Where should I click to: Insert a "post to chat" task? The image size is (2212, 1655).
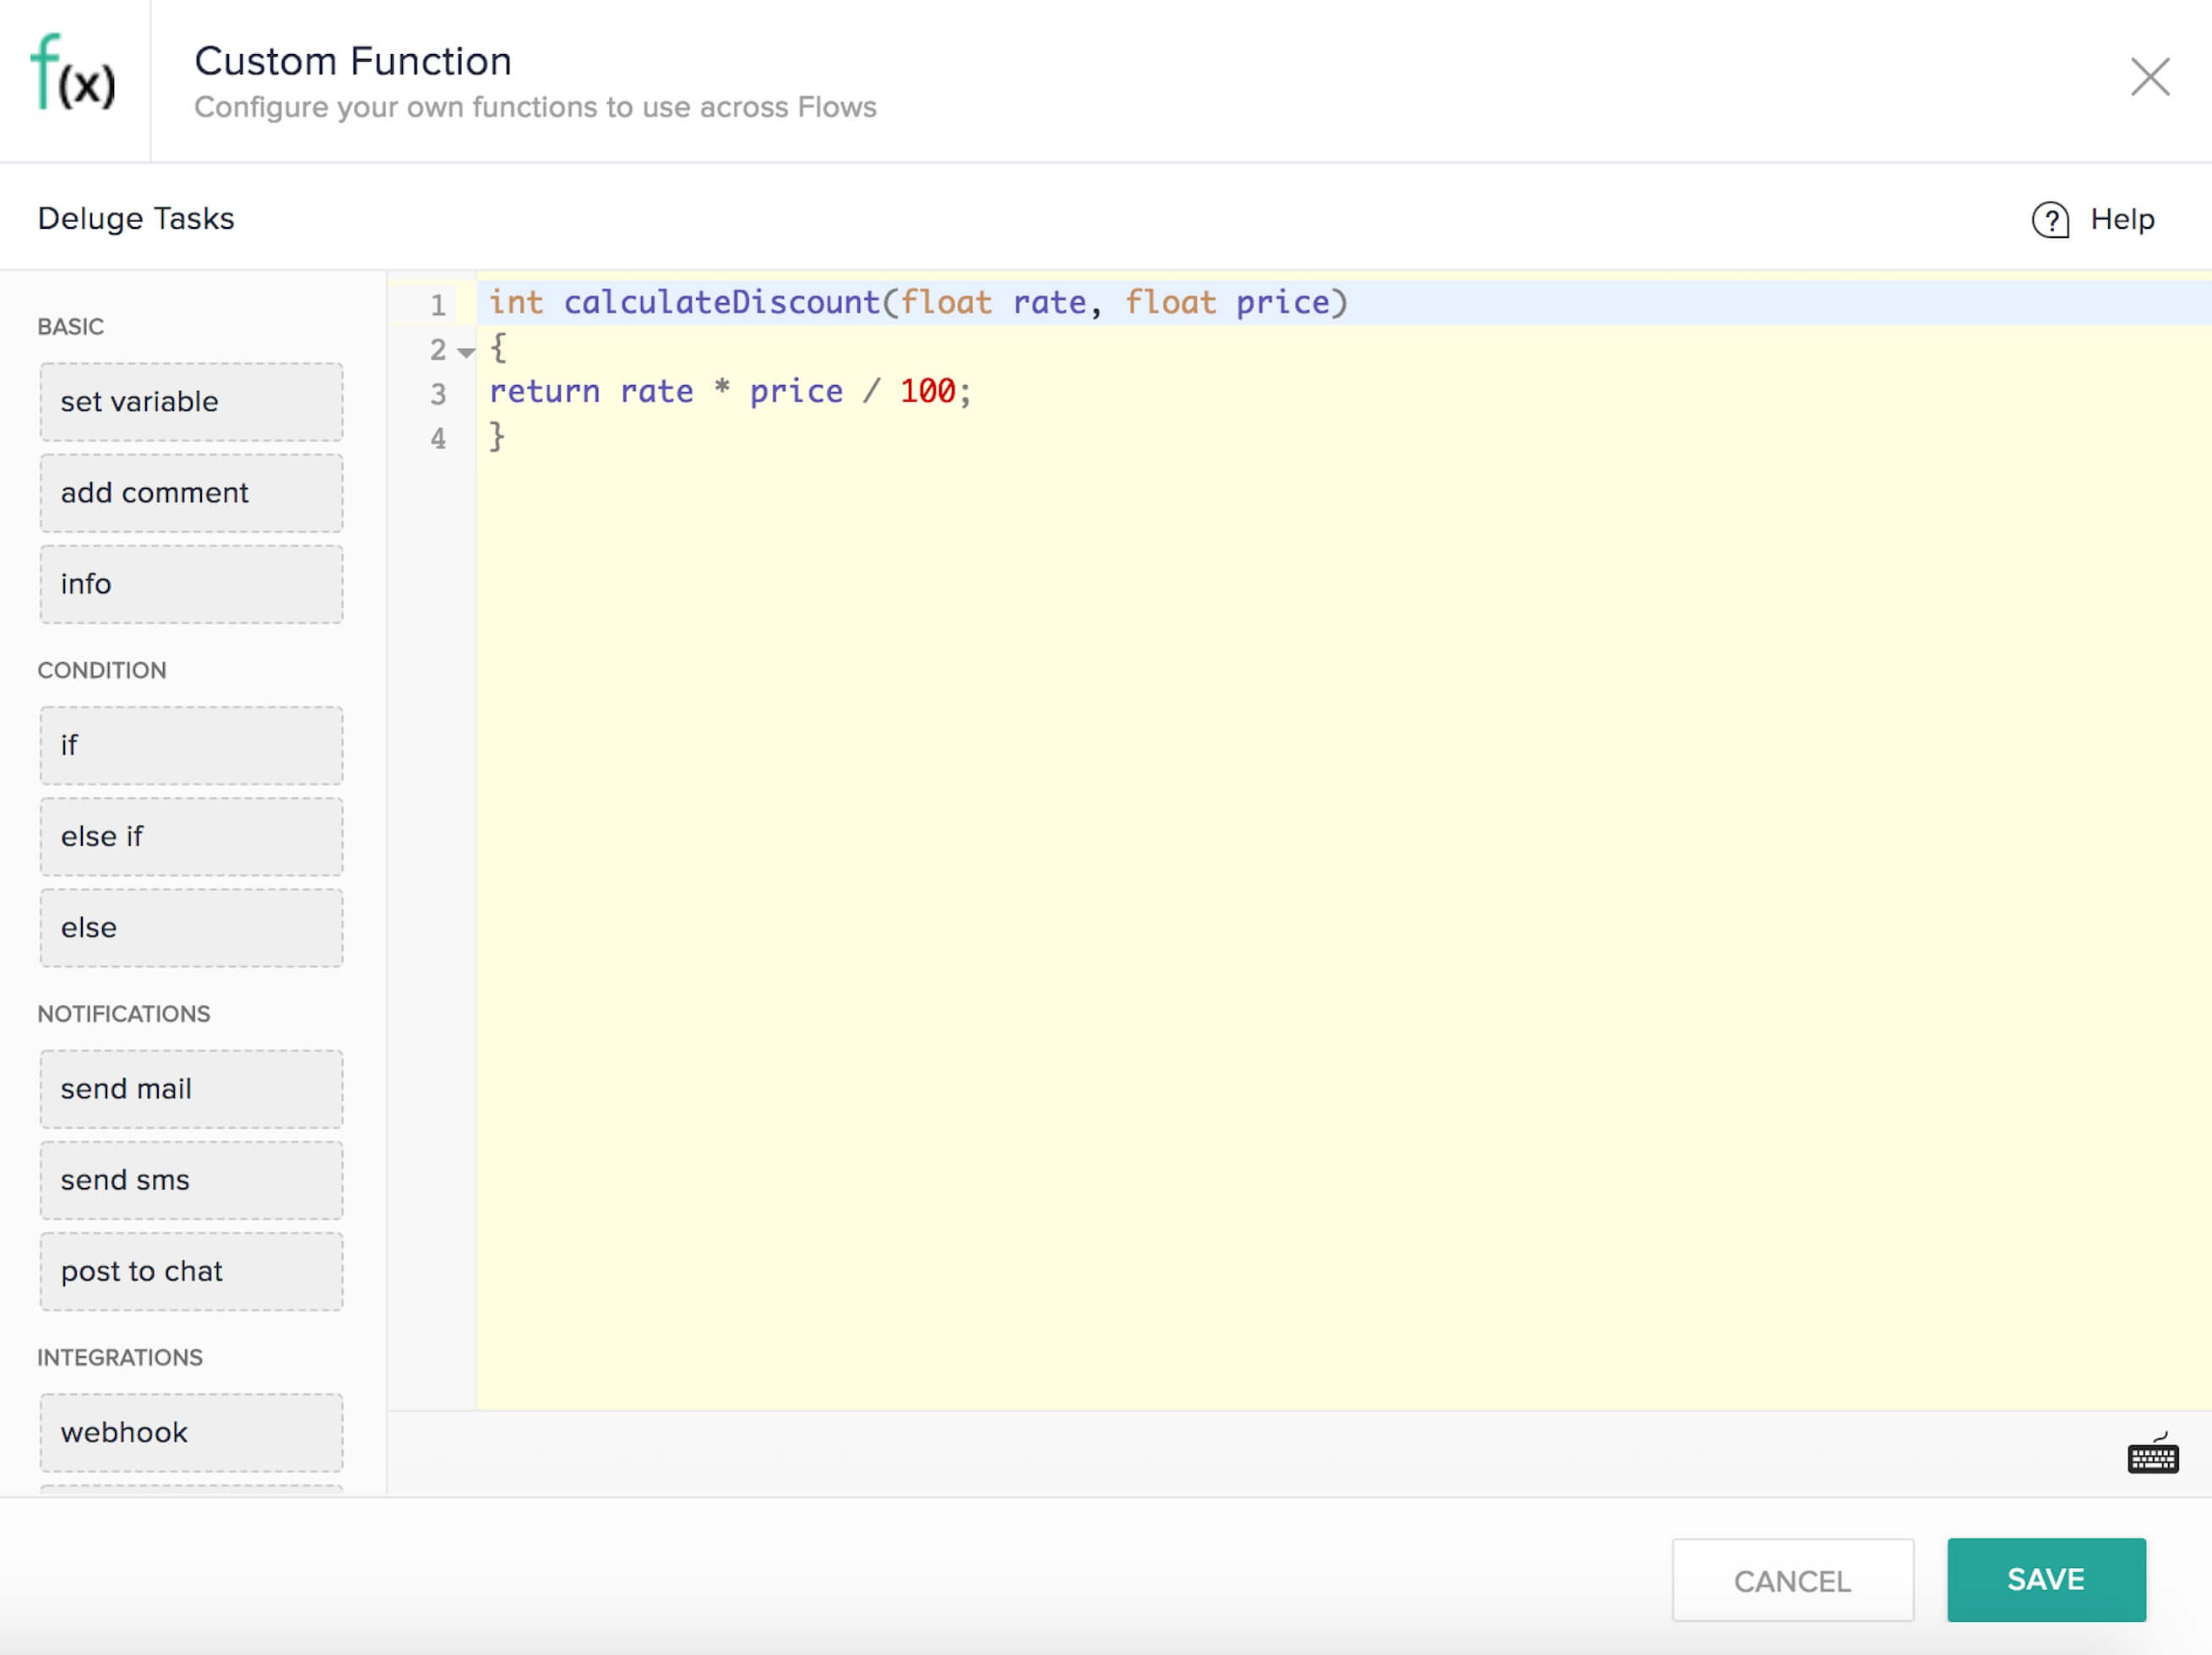pyautogui.click(x=190, y=1271)
